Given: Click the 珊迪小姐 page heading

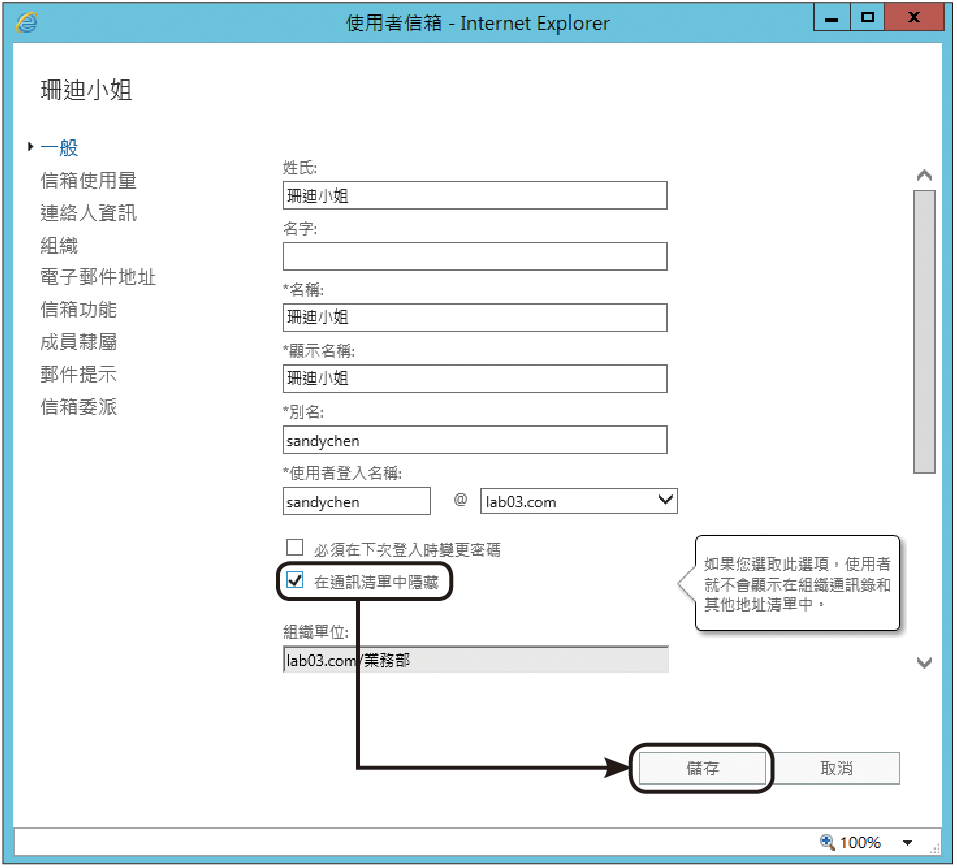Looking at the screenshot, I should coord(86,90).
